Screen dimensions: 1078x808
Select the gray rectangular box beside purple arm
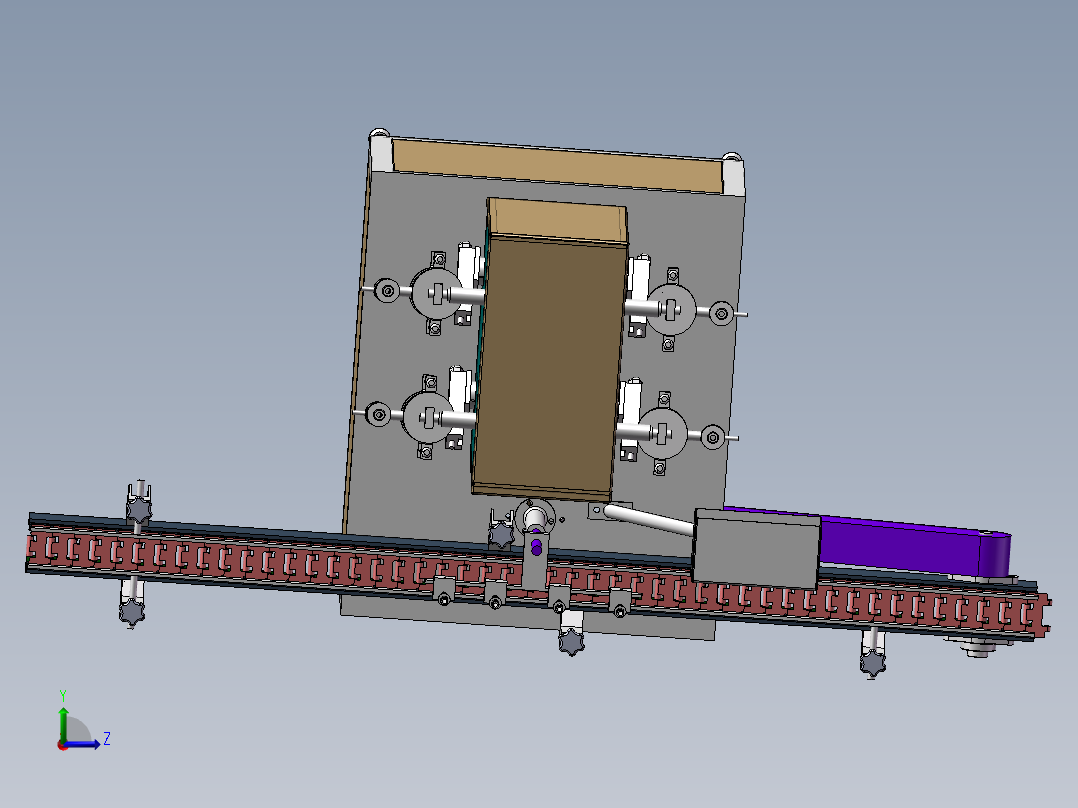(756, 548)
